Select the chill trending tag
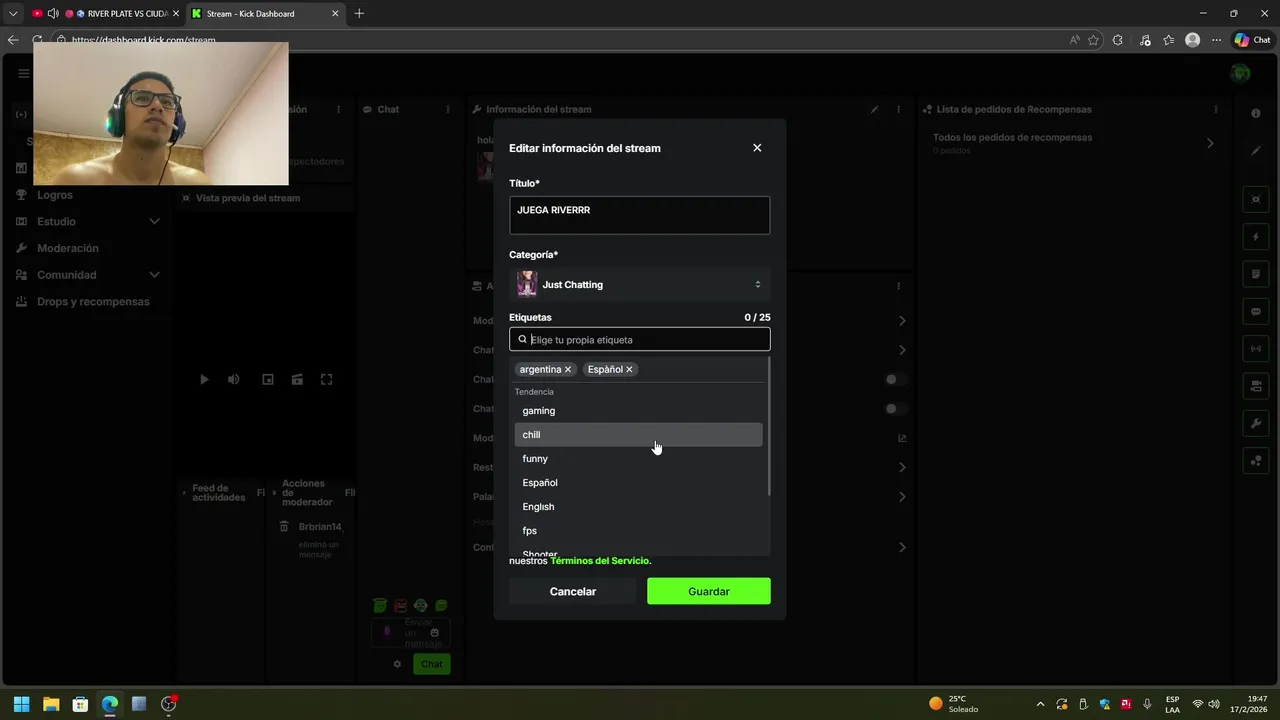This screenshot has height=720, width=1280. (638, 435)
